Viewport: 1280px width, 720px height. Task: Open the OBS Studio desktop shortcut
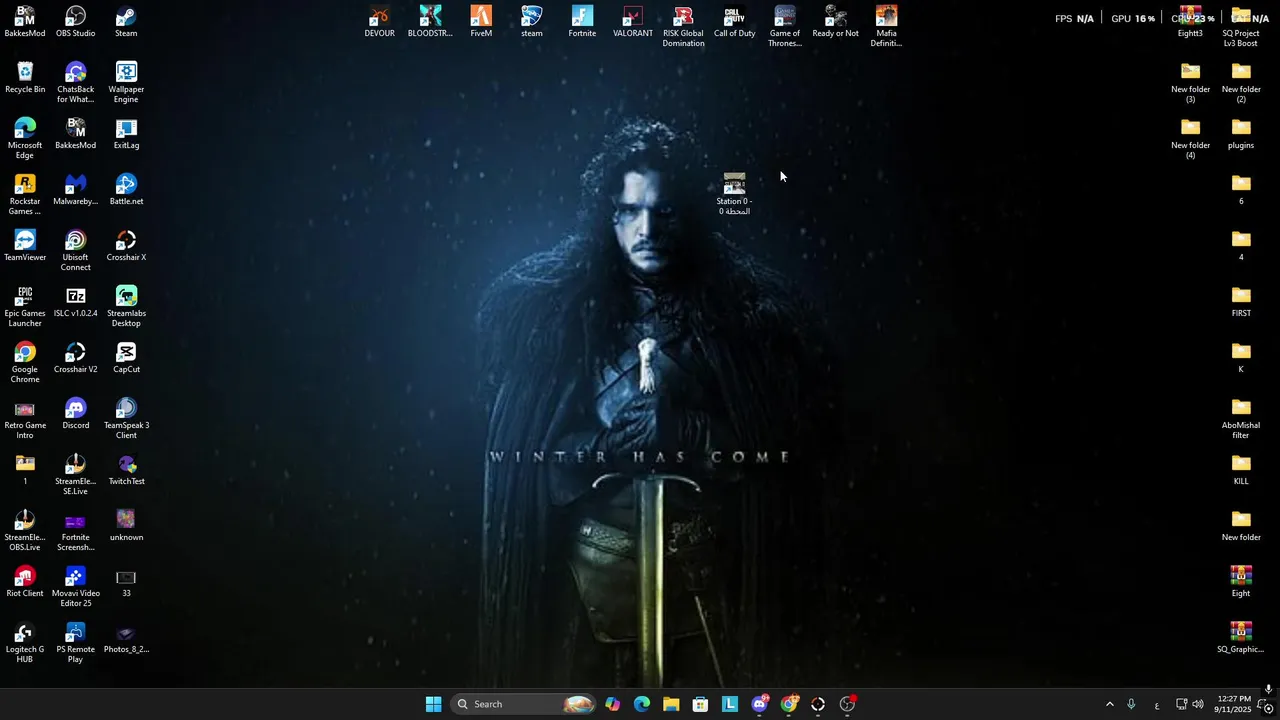75,22
